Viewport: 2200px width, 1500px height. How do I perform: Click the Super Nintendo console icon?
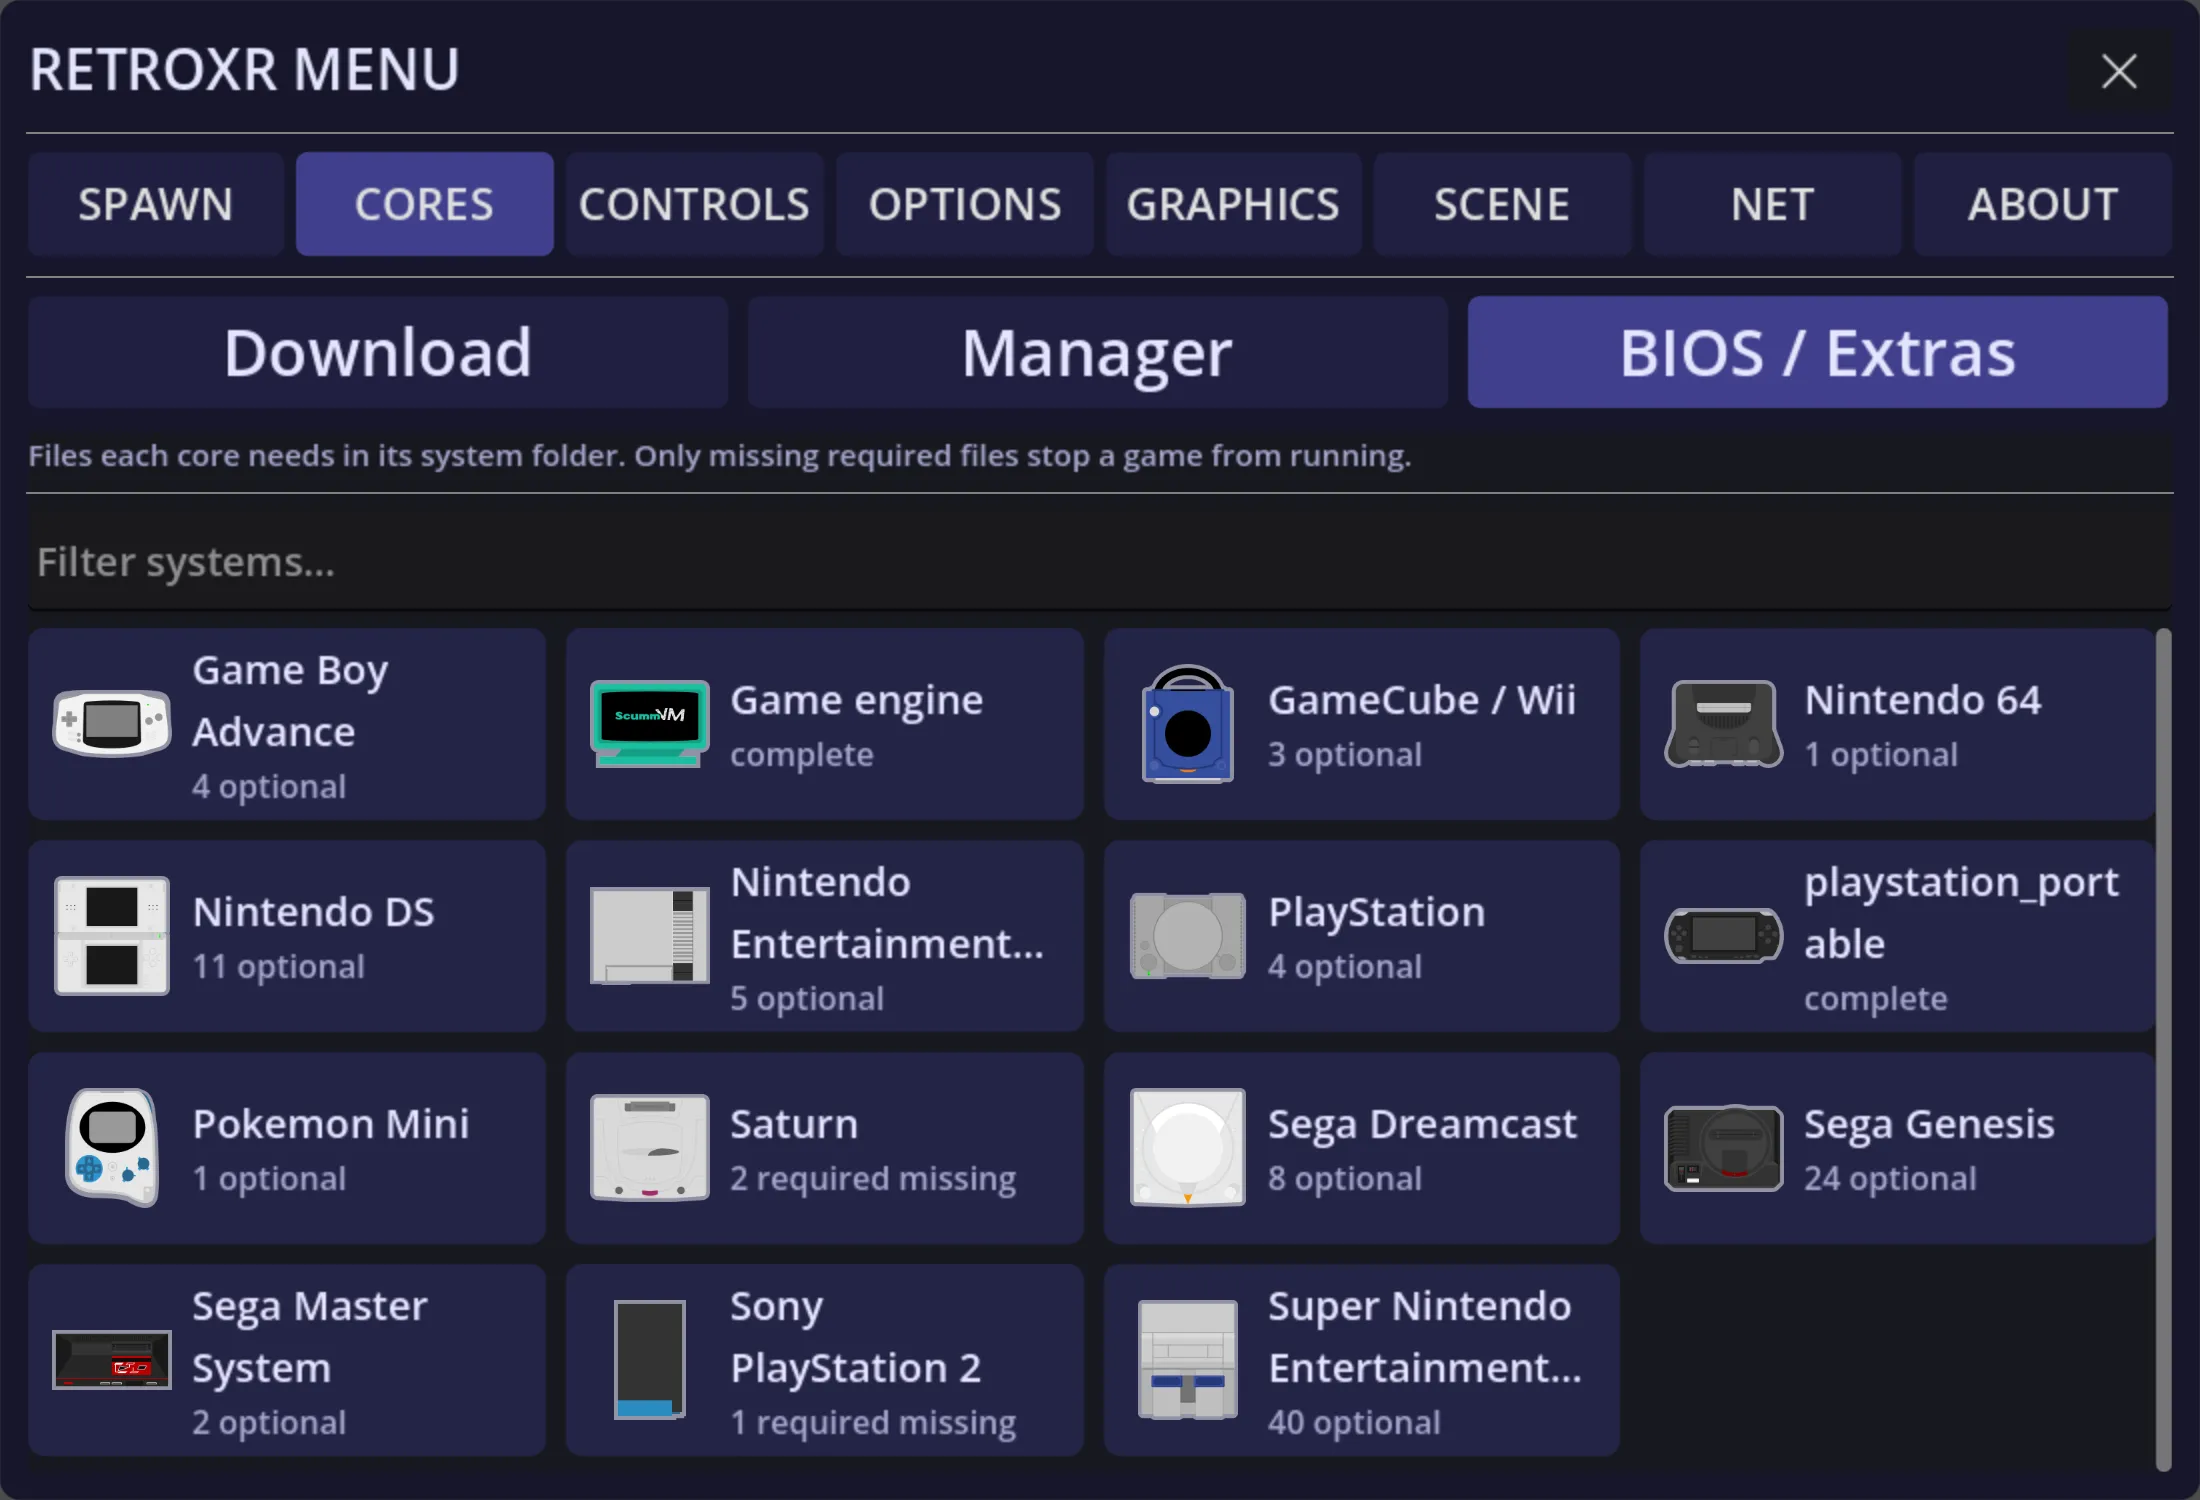point(1187,1360)
